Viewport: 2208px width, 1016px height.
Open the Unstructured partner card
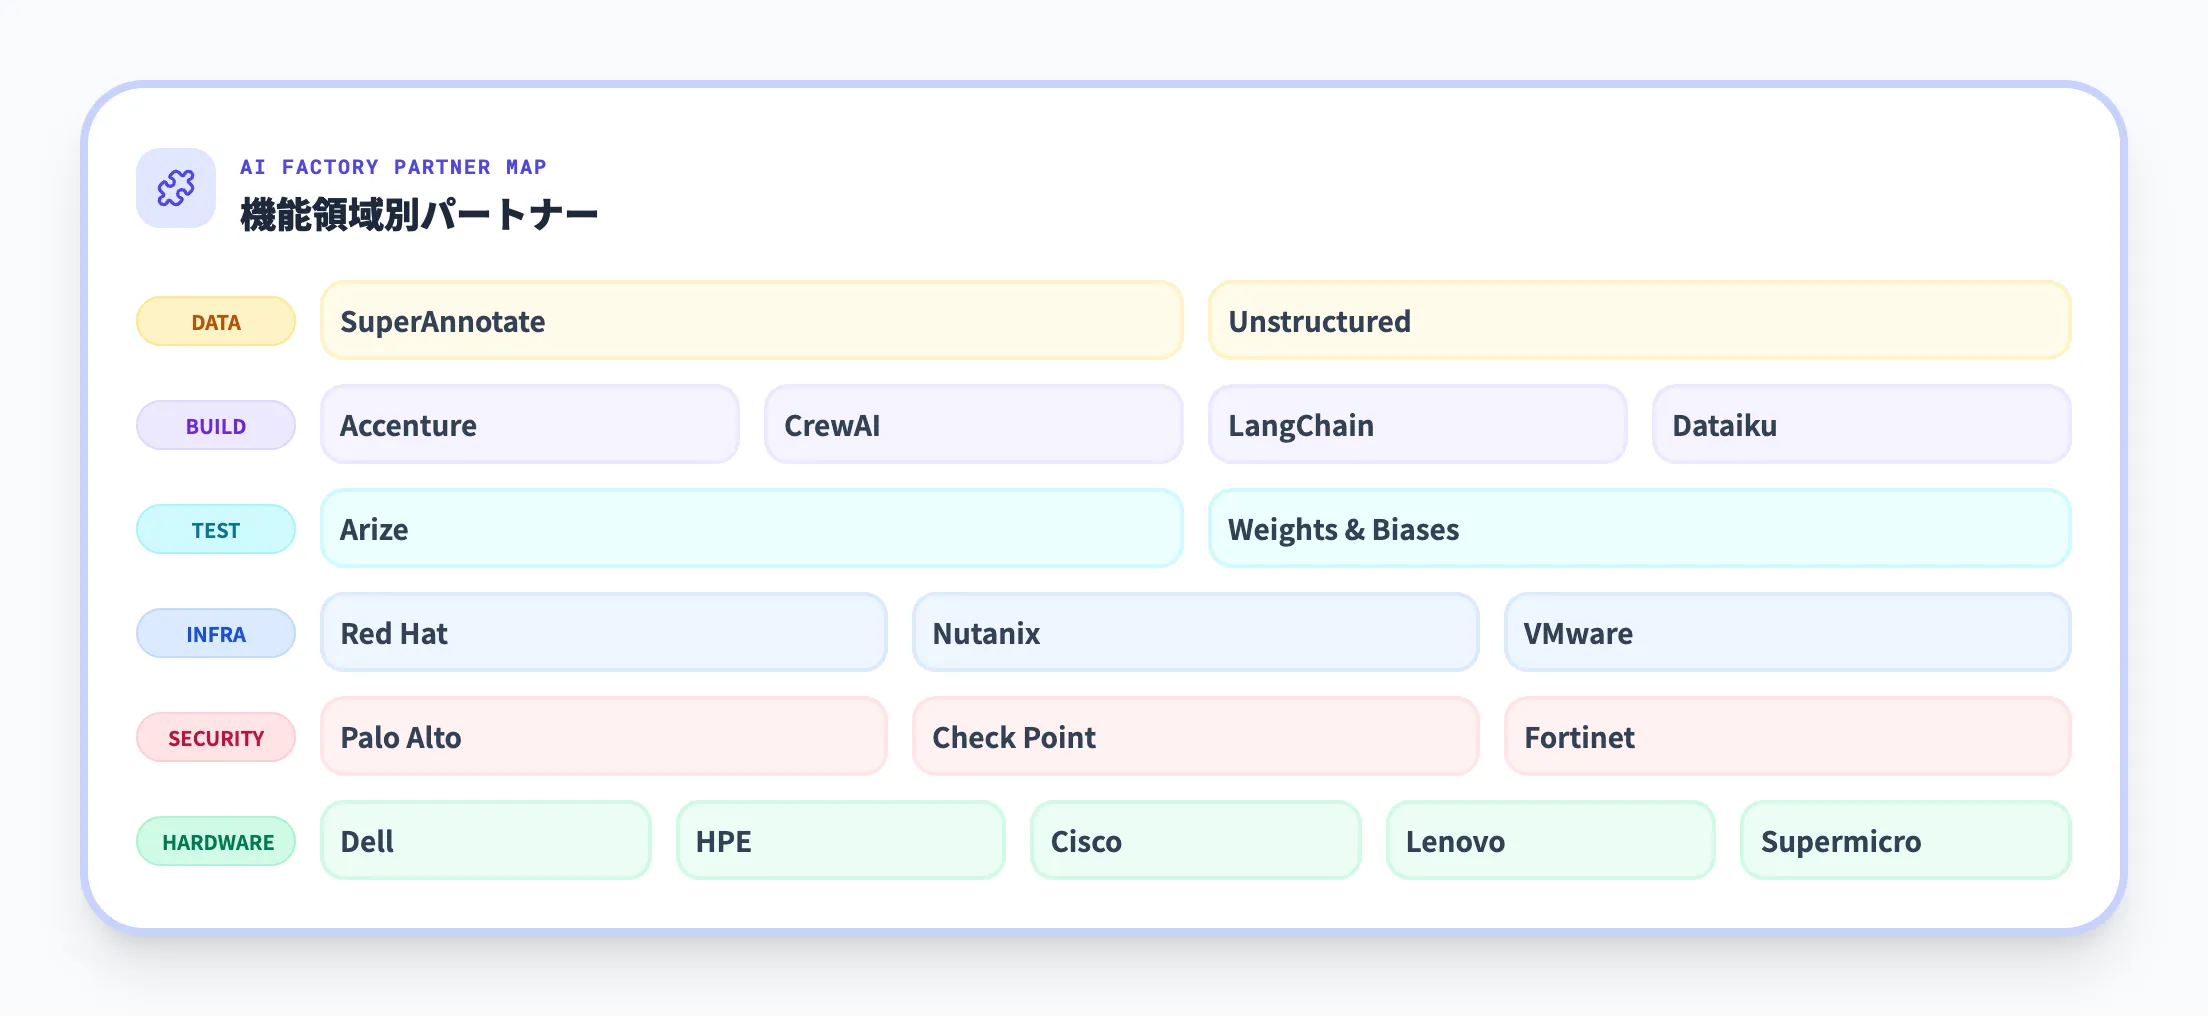tap(1639, 321)
